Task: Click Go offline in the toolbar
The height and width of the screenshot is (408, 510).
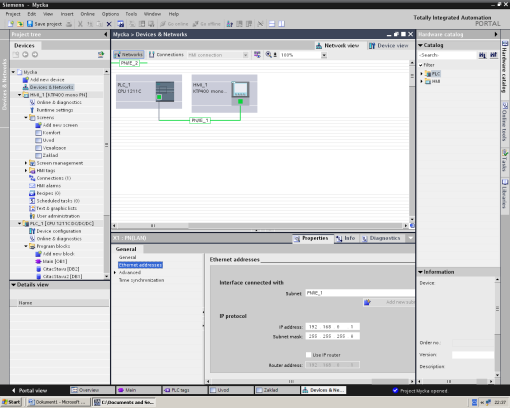Action: (207, 24)
